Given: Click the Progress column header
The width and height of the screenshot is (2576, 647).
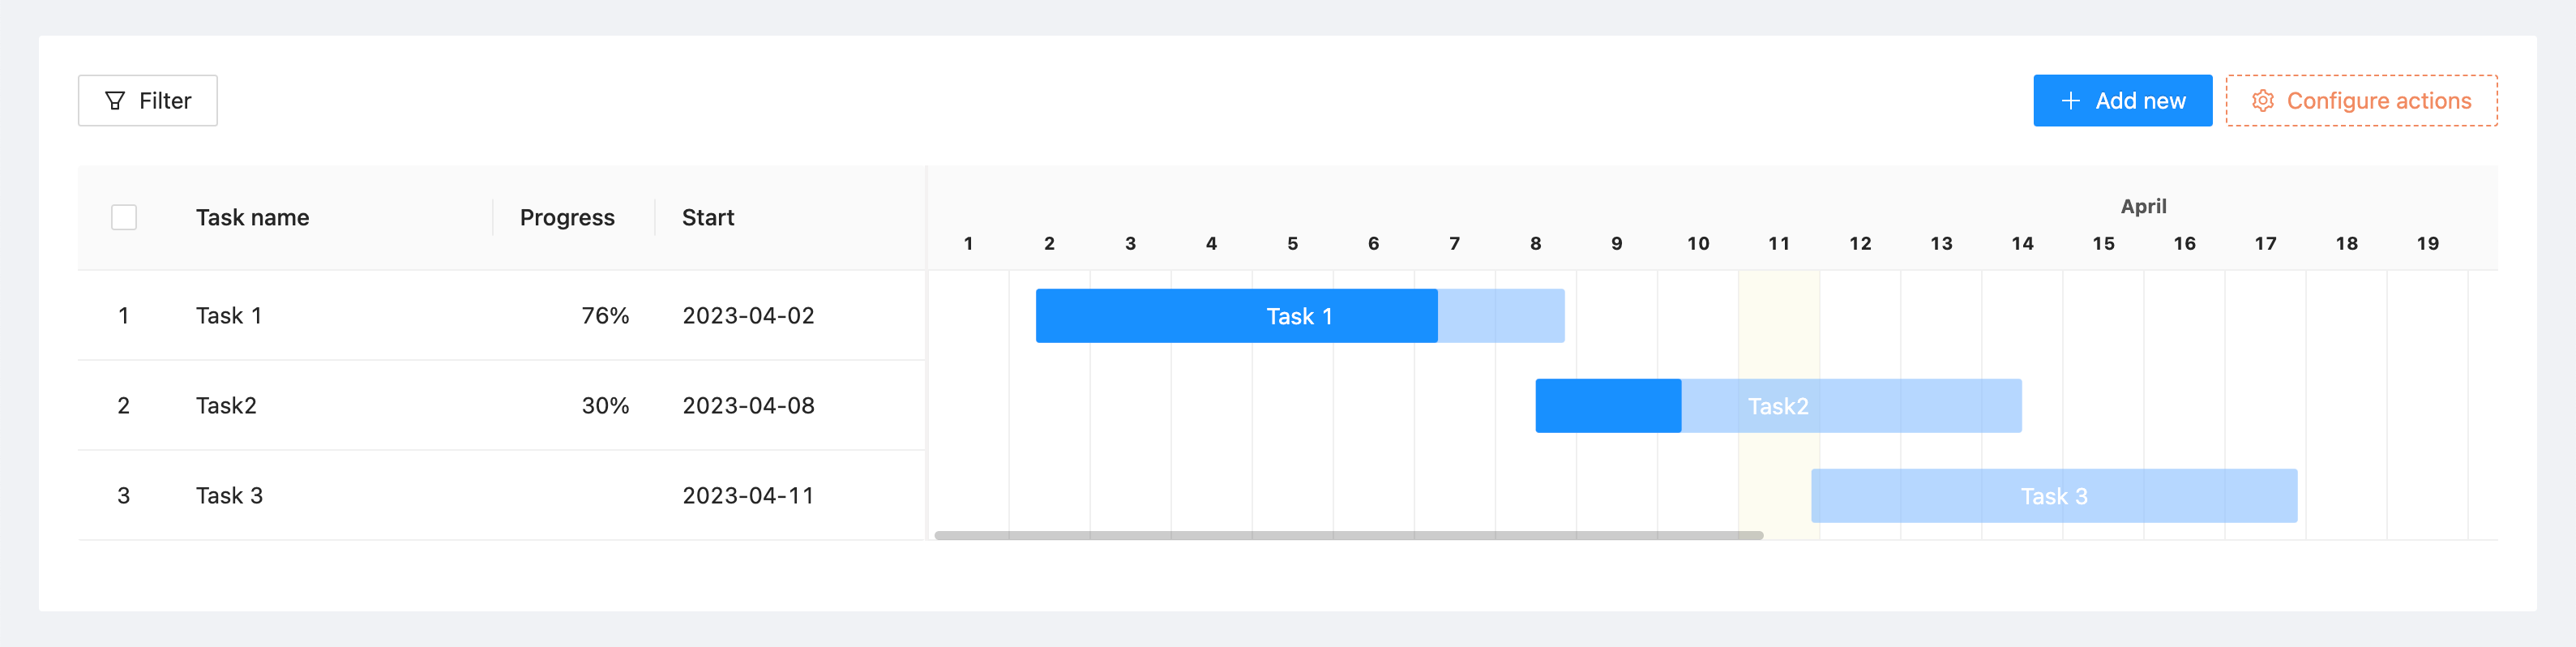Looking at the screenshot, I should 566,218.
